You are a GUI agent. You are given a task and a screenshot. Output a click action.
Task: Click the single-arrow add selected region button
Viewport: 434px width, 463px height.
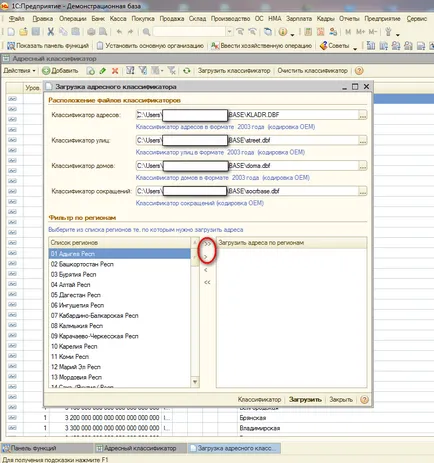click(206, 256)
